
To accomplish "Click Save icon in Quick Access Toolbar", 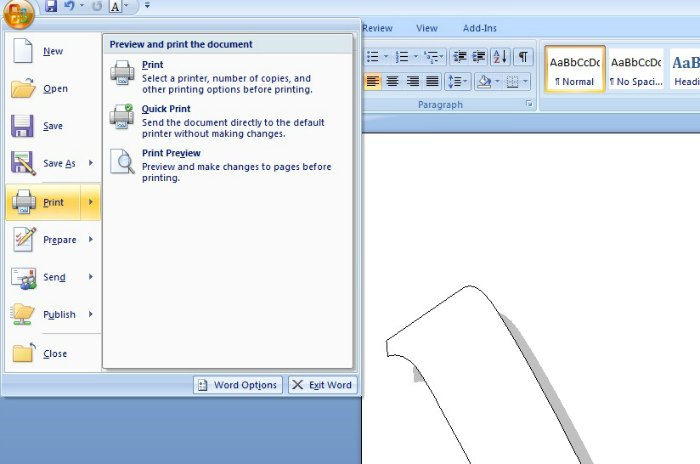I will click(x=51, y=6).
